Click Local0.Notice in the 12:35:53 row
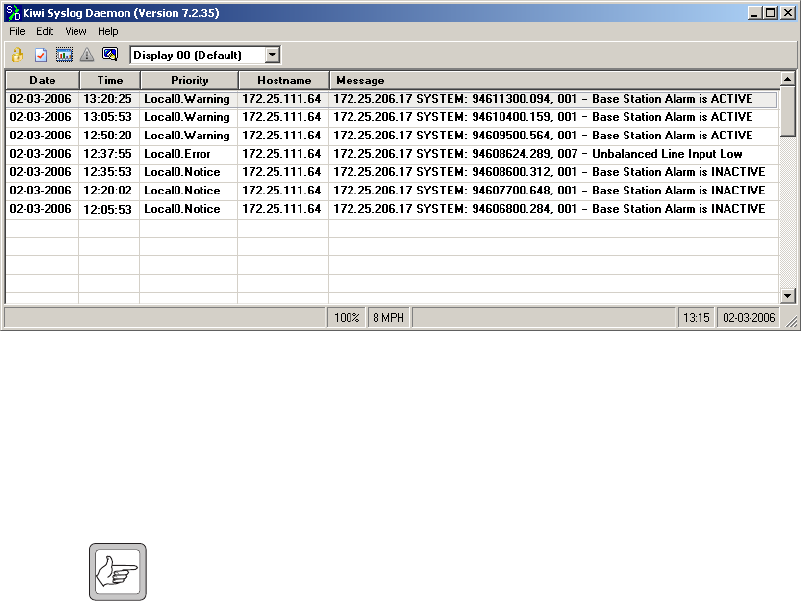The height and width of the screenshot is (602, 801). 189,172
